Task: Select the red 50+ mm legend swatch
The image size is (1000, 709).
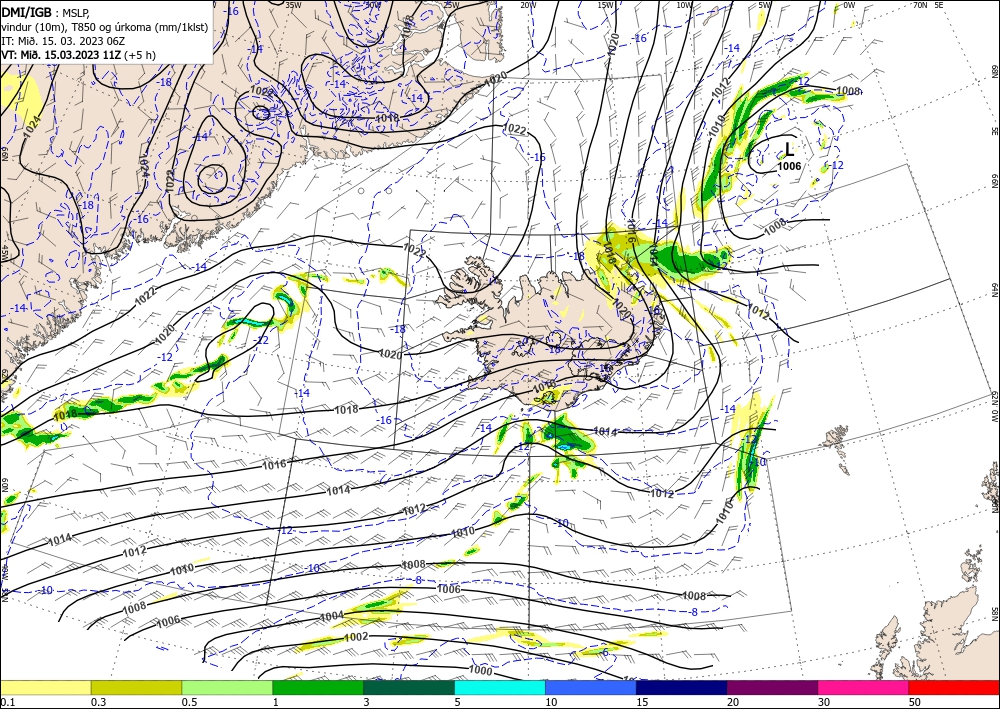Action: click(954, 687)
